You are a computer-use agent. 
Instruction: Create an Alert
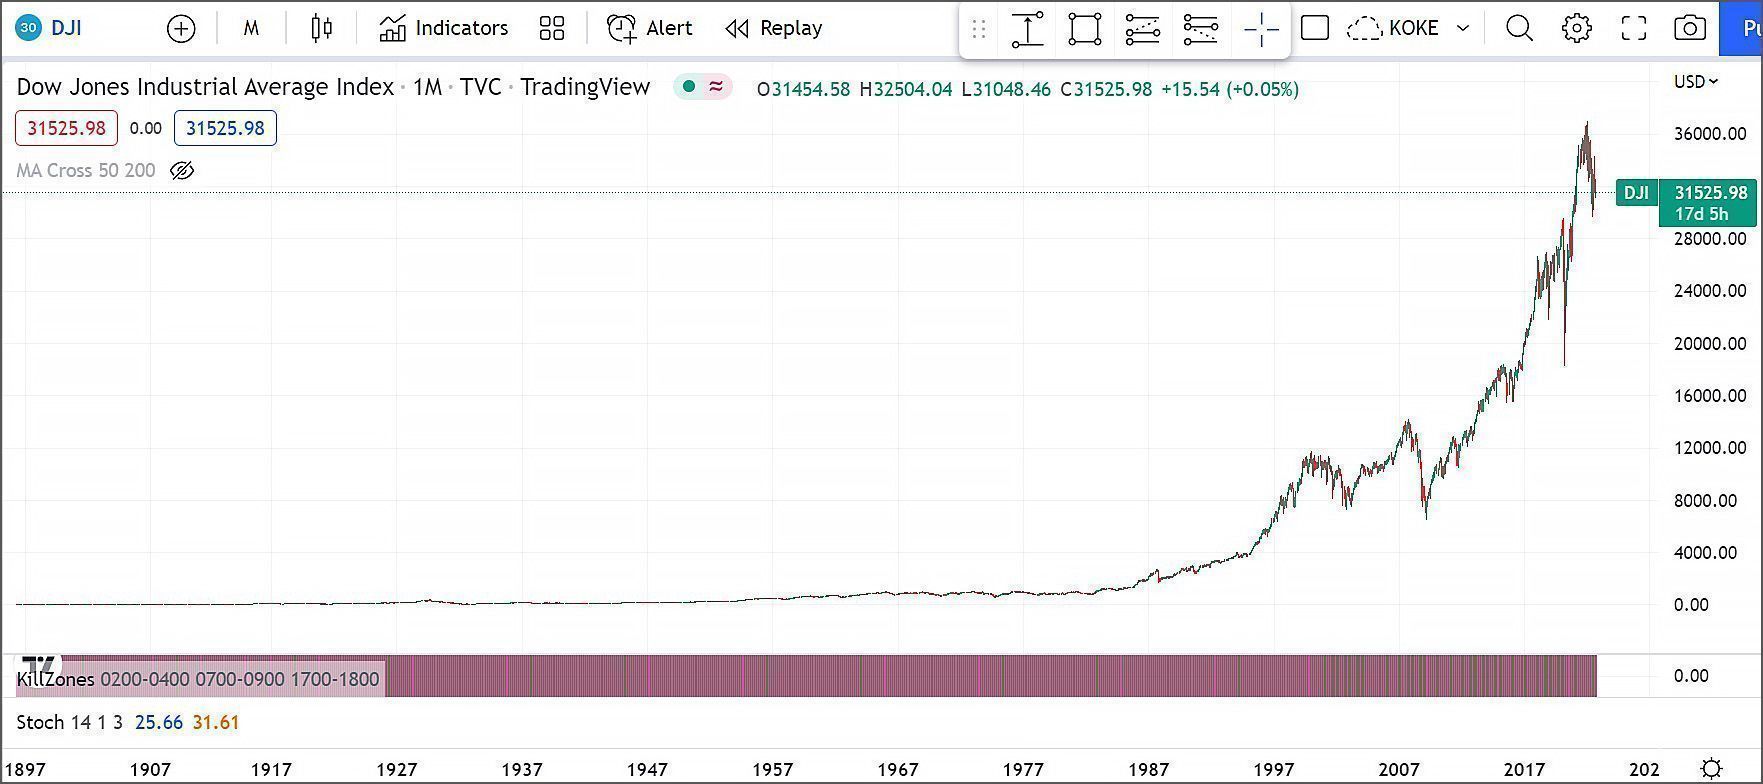[x=650, y=29]
